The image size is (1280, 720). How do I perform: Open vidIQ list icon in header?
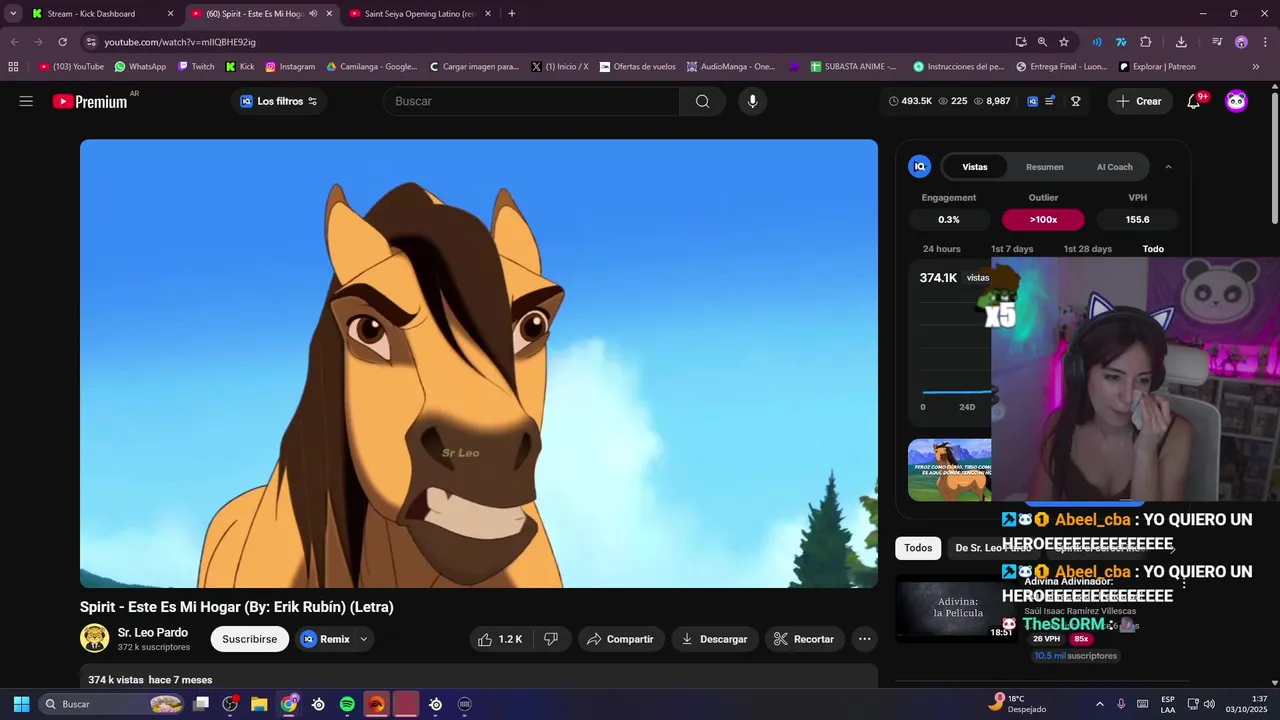[x=1050, y=101]
